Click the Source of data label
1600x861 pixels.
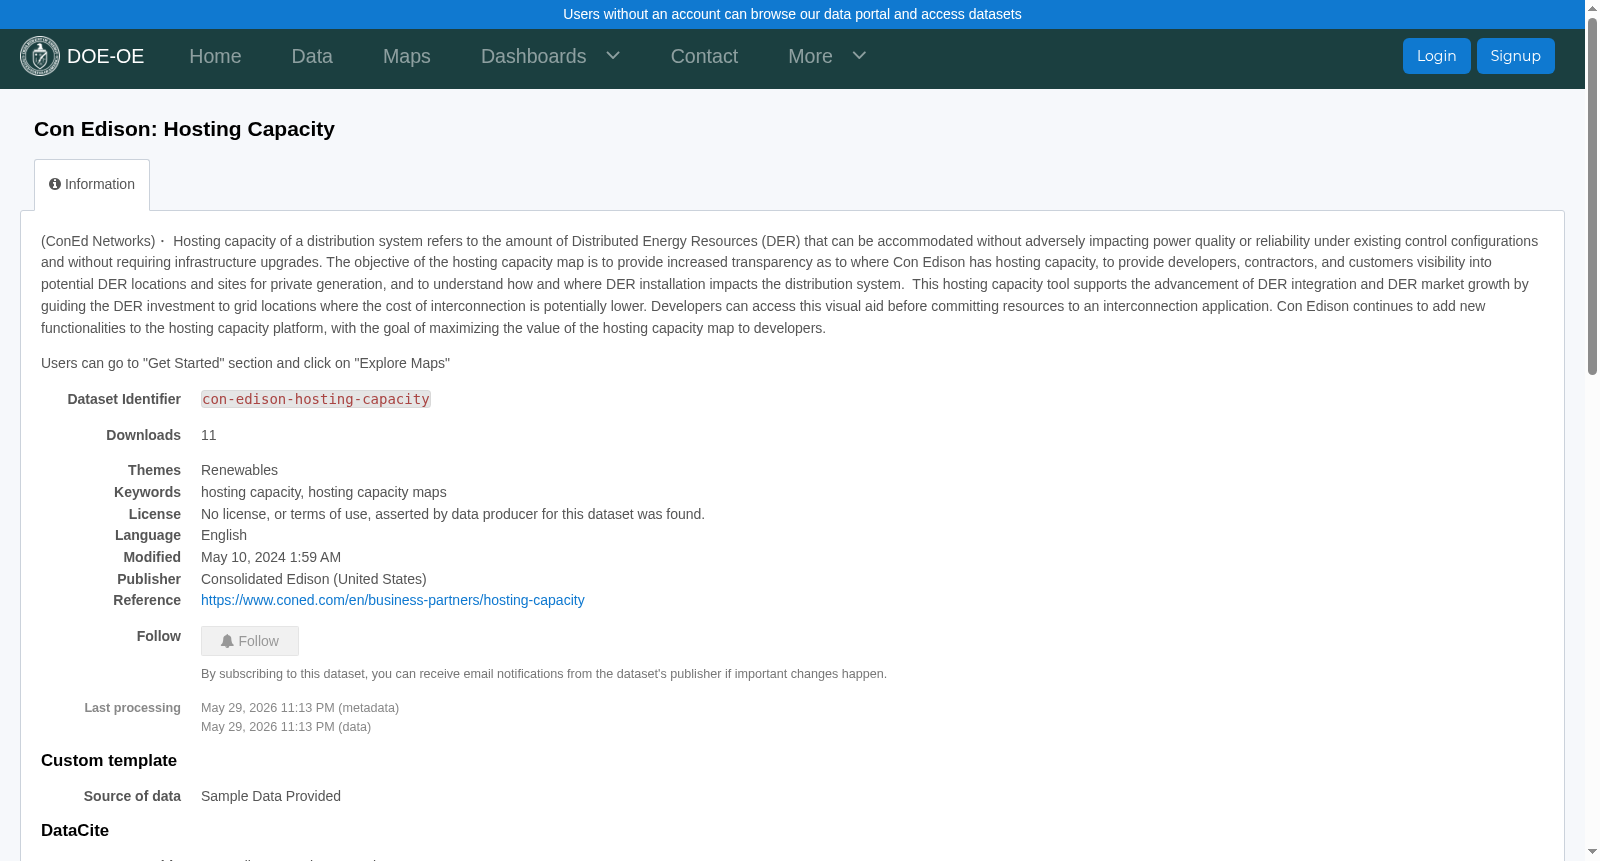tap(132, 796)
